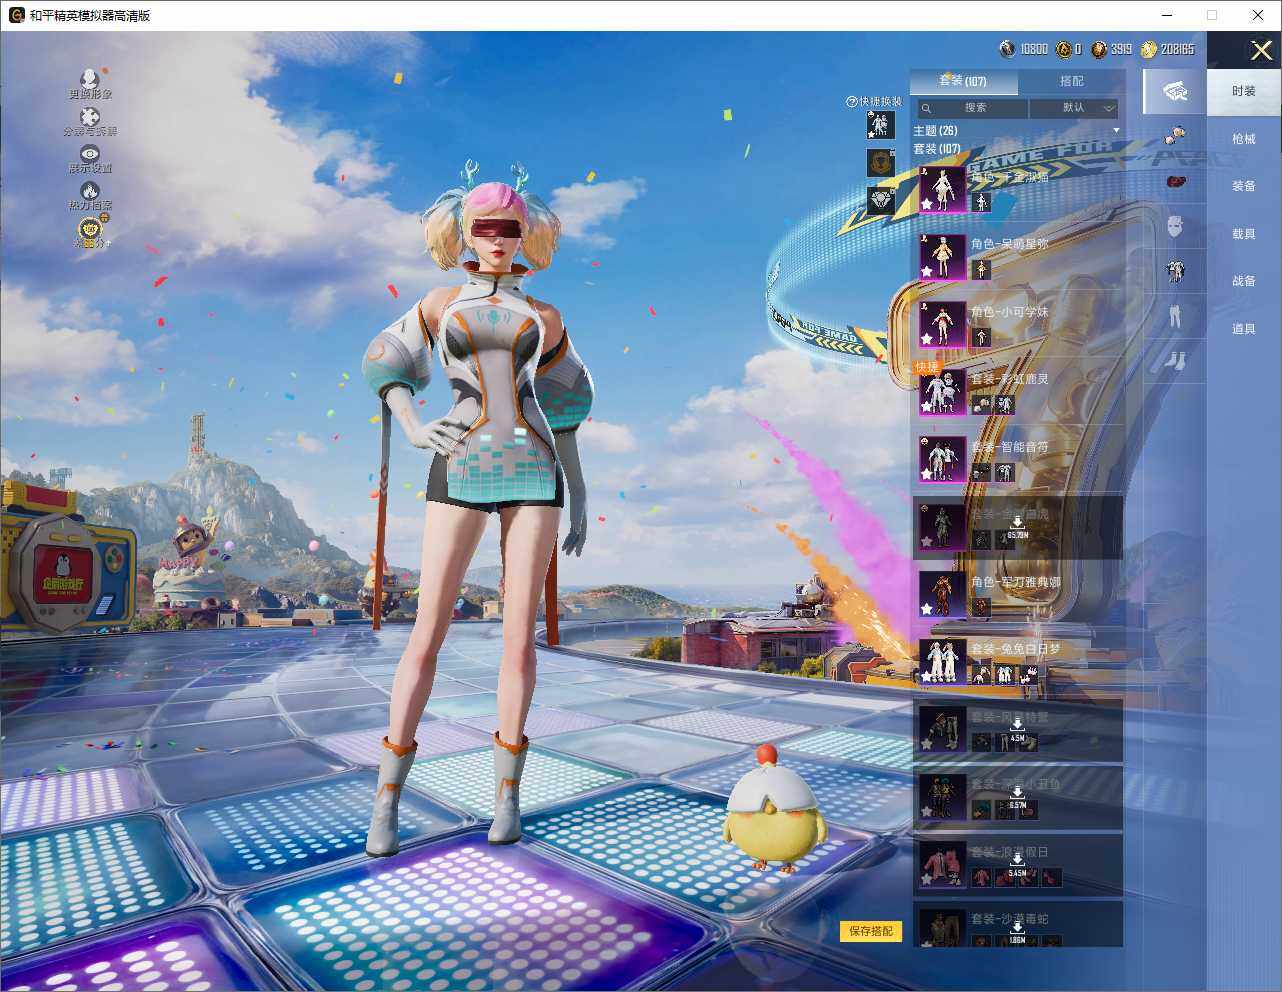
Task: Favorite the 千金淑猫 outfit with its star
Action: pos(927,204)
